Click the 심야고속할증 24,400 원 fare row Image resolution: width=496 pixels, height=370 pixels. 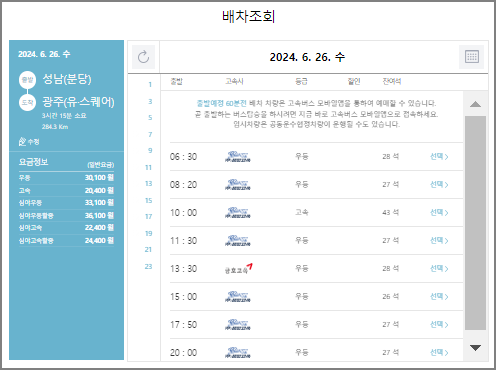click(66, 241)
